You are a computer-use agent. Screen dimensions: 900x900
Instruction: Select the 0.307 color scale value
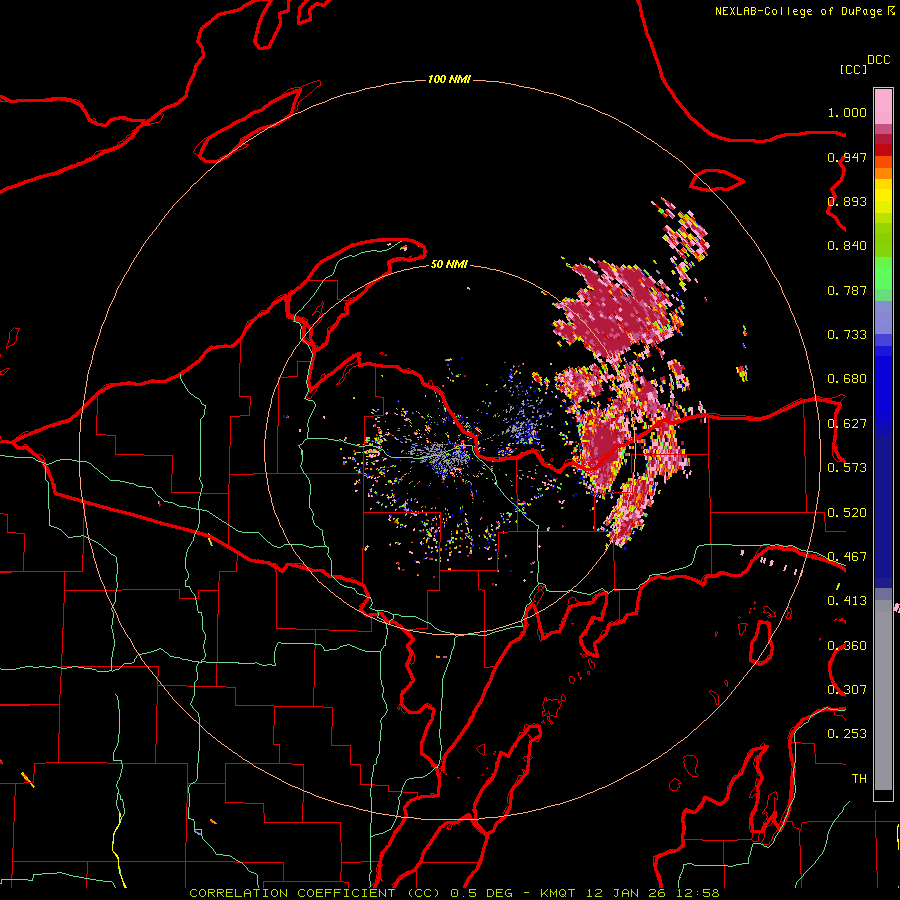pyautogui.click(x=847, y=690)
